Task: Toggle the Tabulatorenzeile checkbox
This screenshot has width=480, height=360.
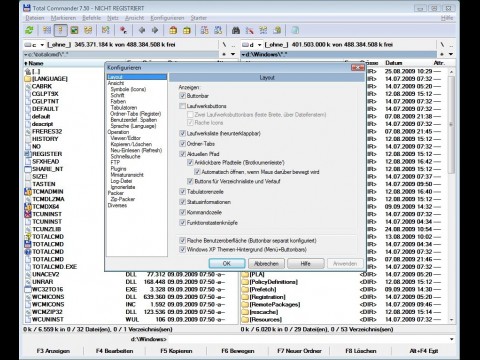Action: tap(182, 192)
